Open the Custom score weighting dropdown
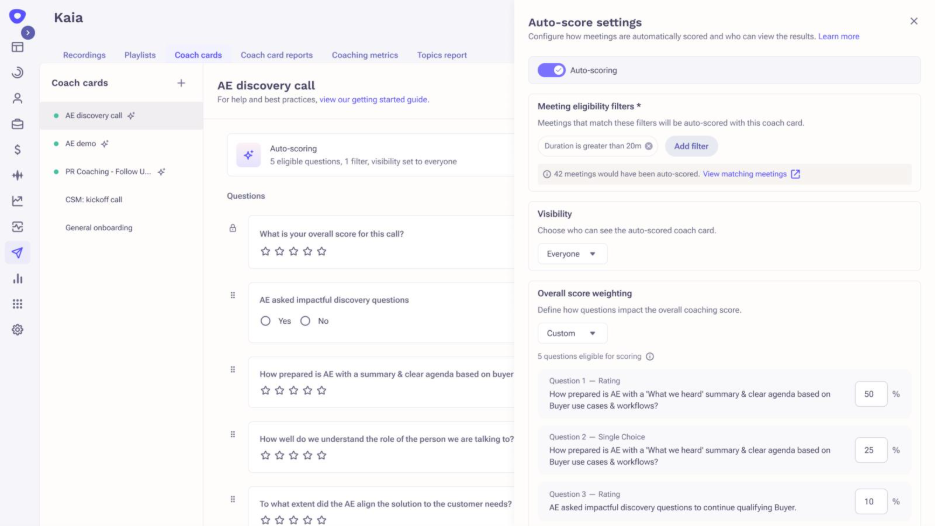The height and width of the screenshot is (526, 936). [572, 333]
